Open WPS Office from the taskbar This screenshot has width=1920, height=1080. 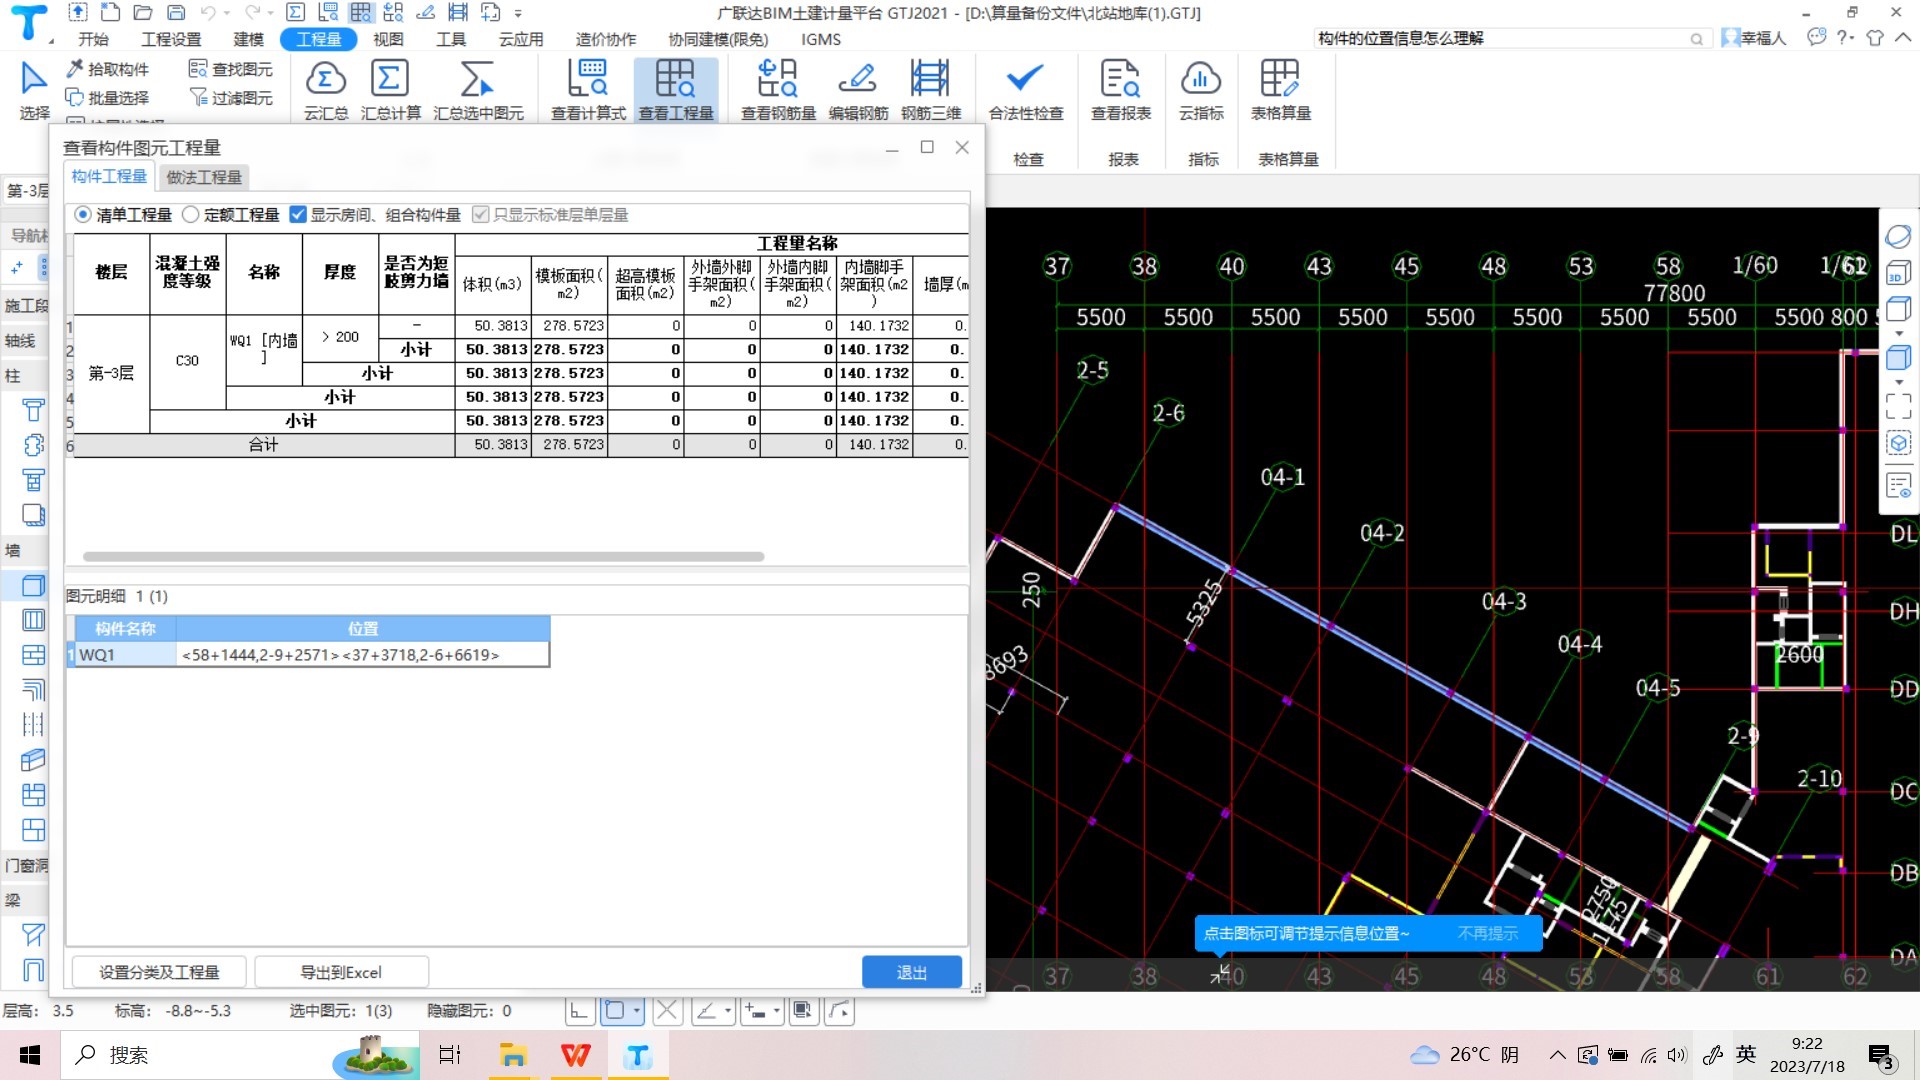[575, 1055]
